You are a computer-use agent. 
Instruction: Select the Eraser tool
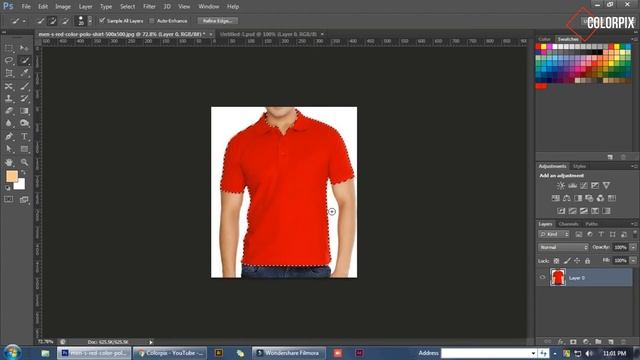point(9,111)
